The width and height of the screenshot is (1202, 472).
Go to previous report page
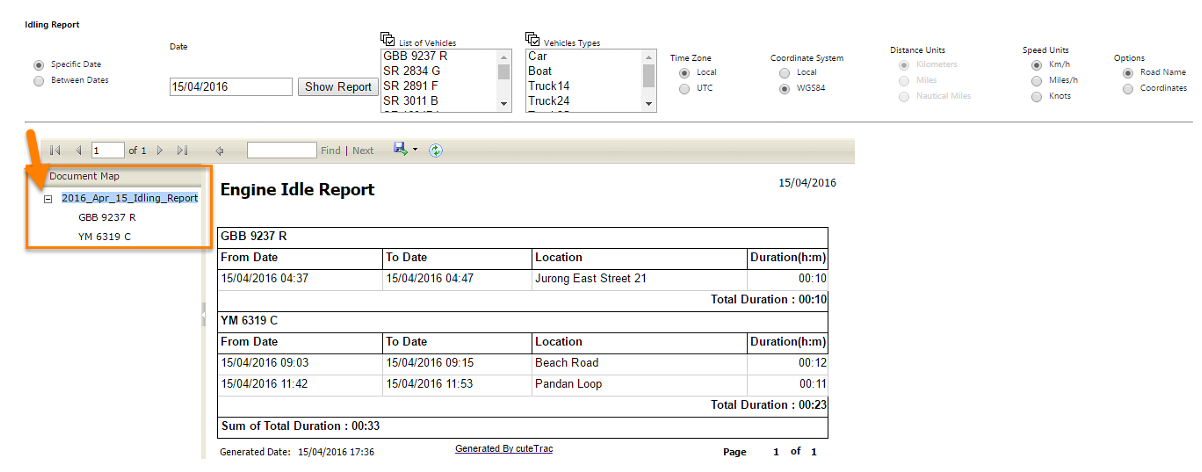(x=78, y=150)
